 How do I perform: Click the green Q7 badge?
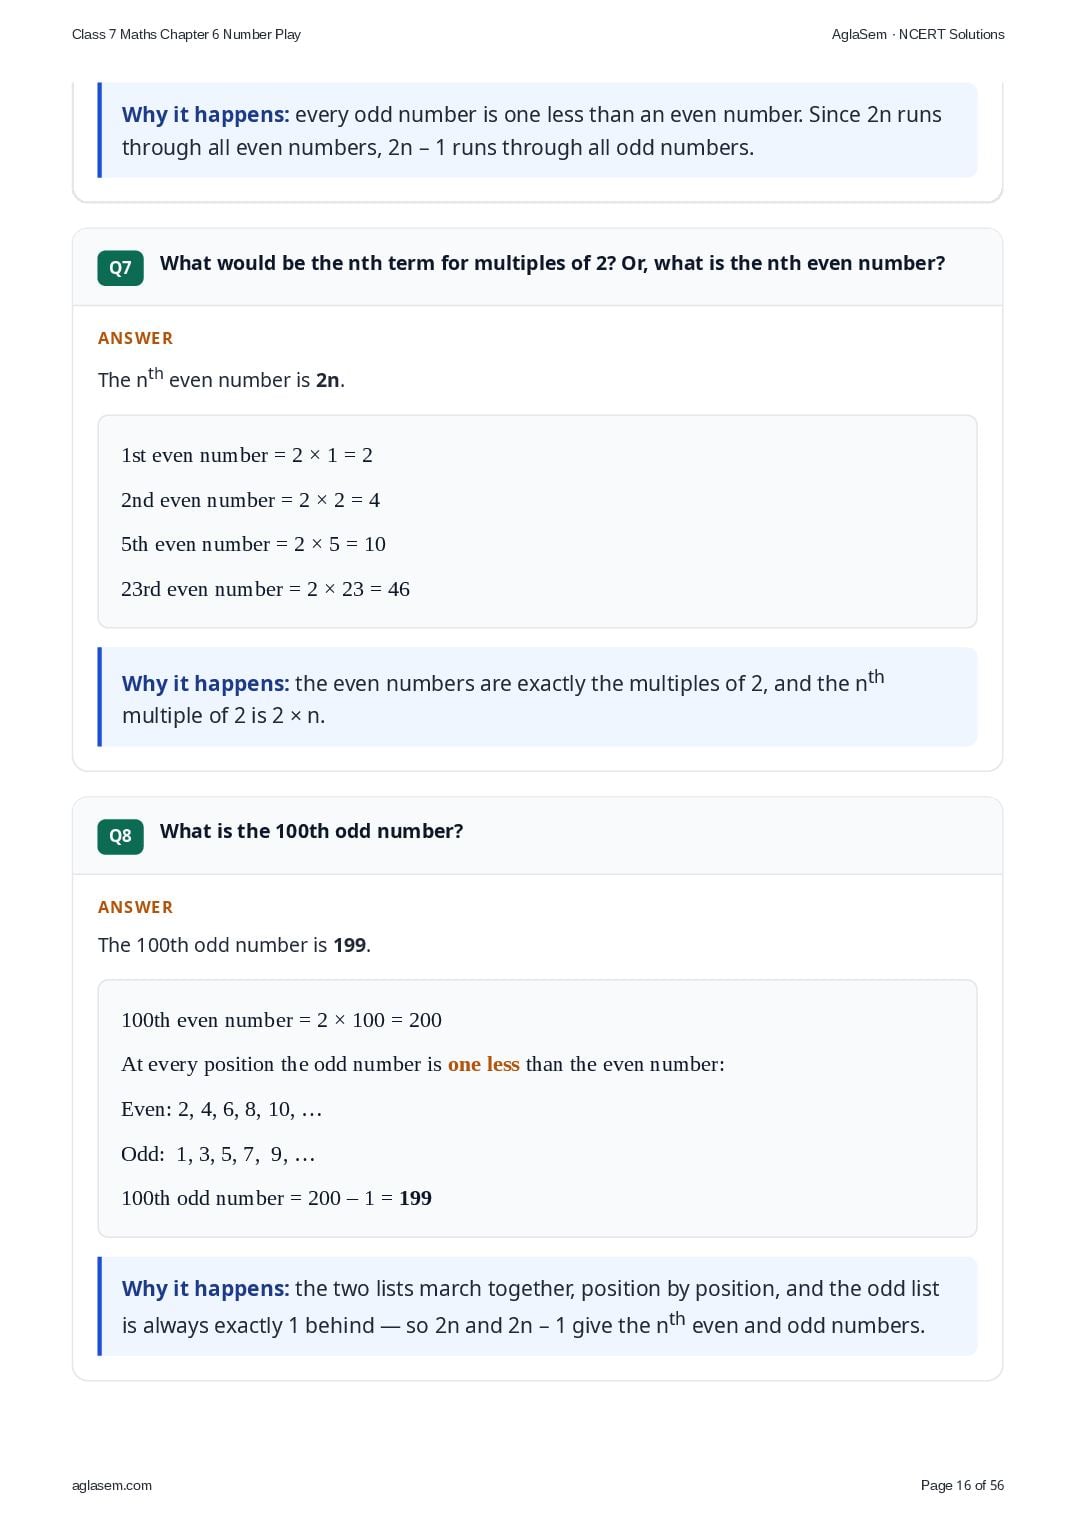coord(120,267)
